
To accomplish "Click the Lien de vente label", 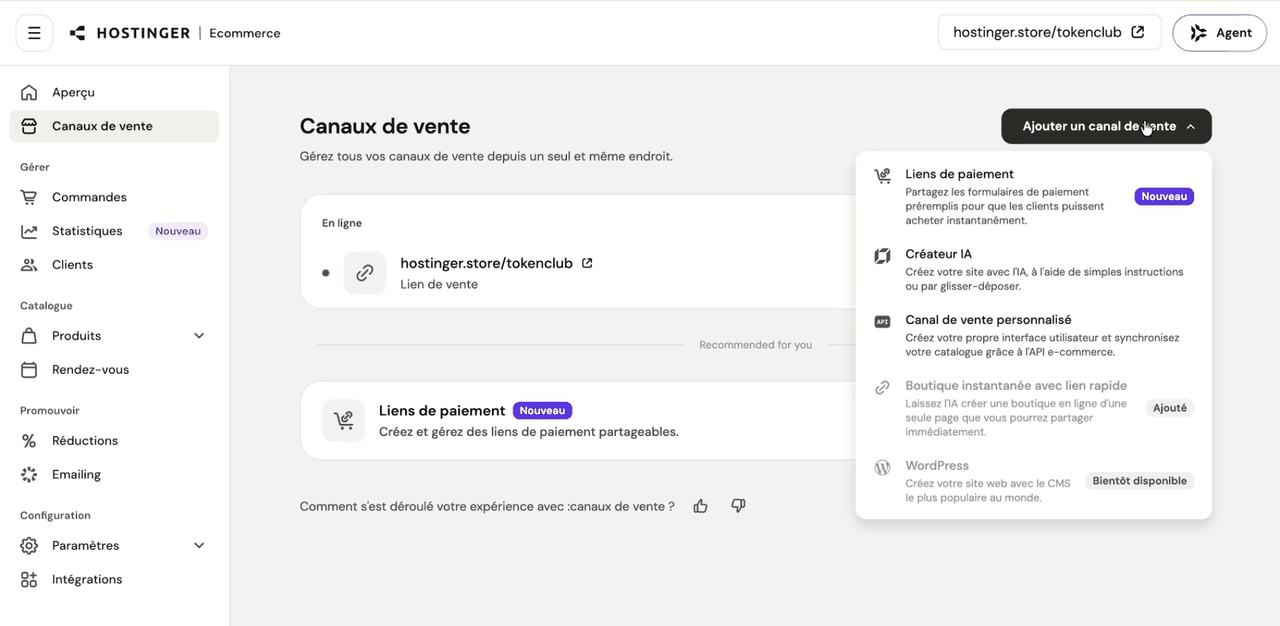I will coord(439,284).
